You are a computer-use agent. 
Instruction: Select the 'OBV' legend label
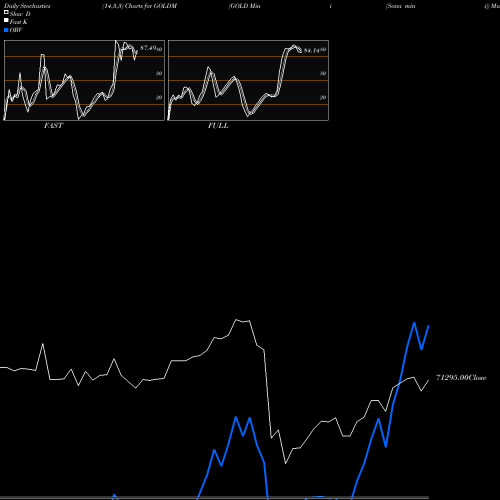point(16,30)
